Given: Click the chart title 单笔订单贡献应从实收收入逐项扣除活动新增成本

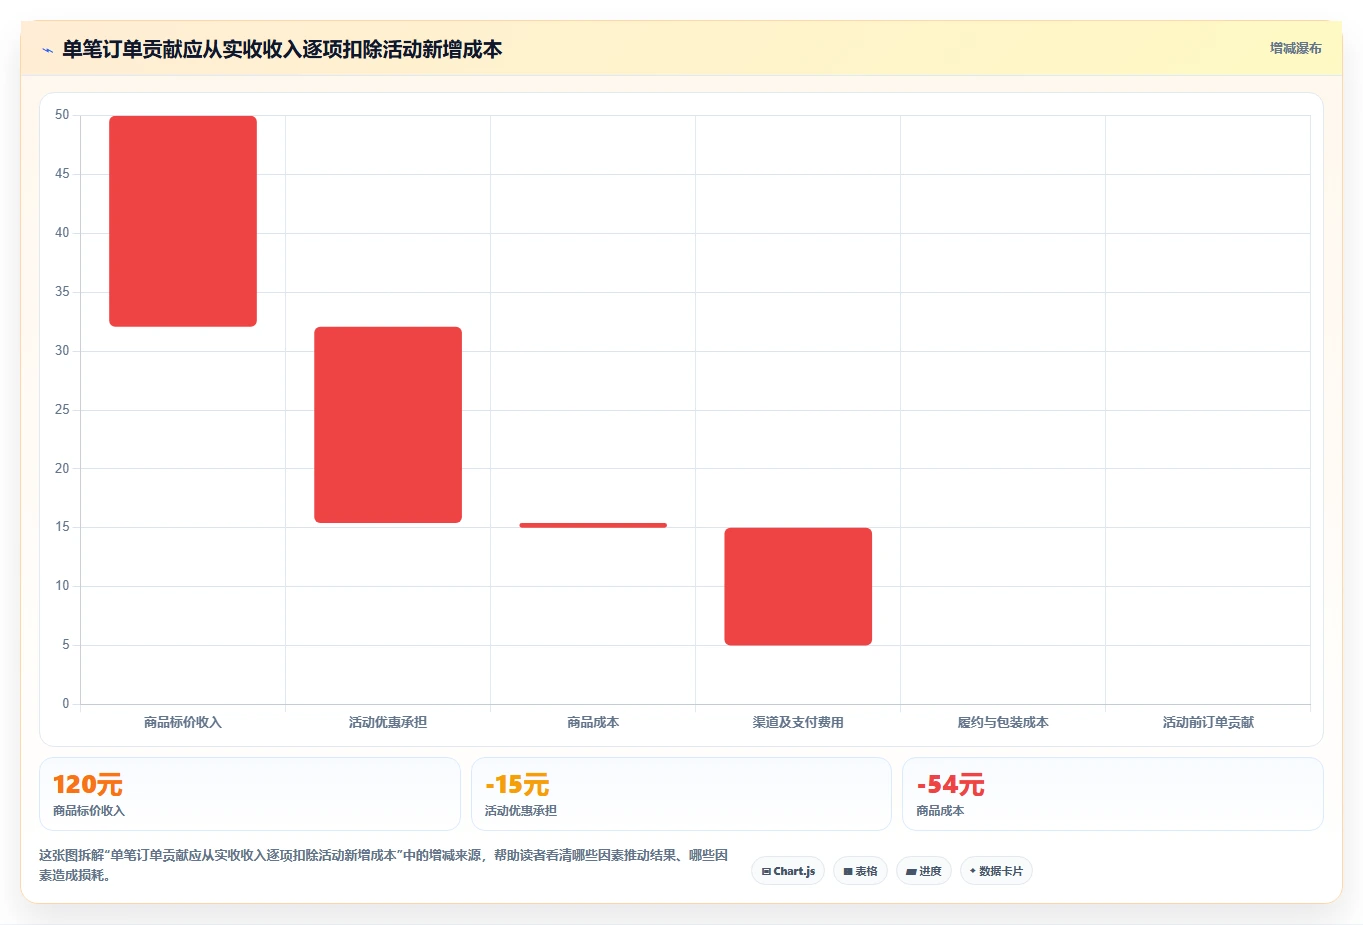Looking at the screenshot, I should click(x=282, y=50).
